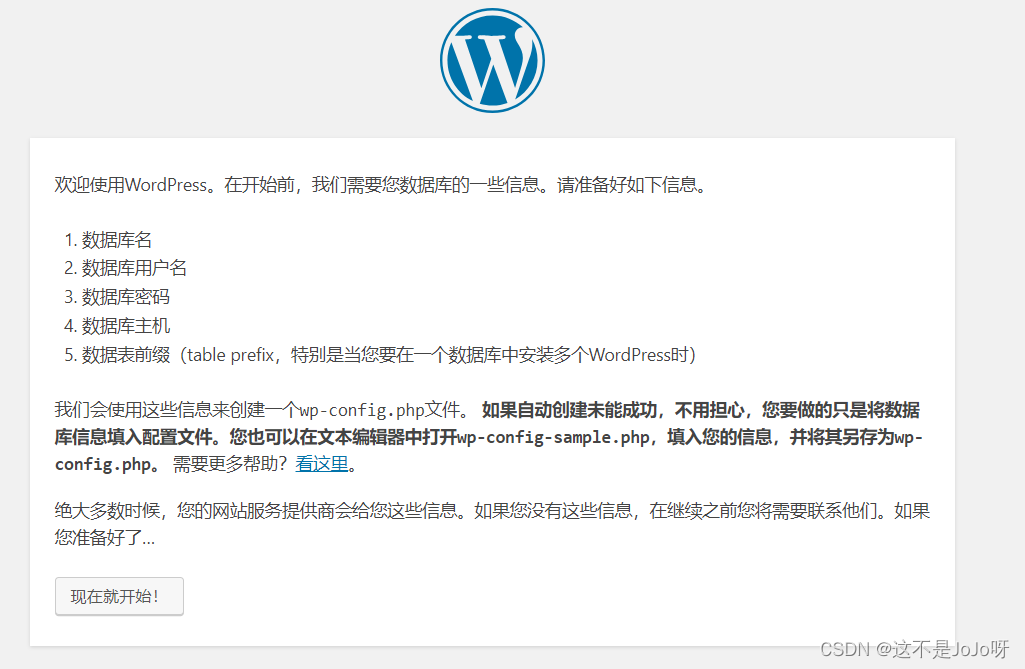
Task: Click the 现在就开始! button
Action: pos(119,596)
